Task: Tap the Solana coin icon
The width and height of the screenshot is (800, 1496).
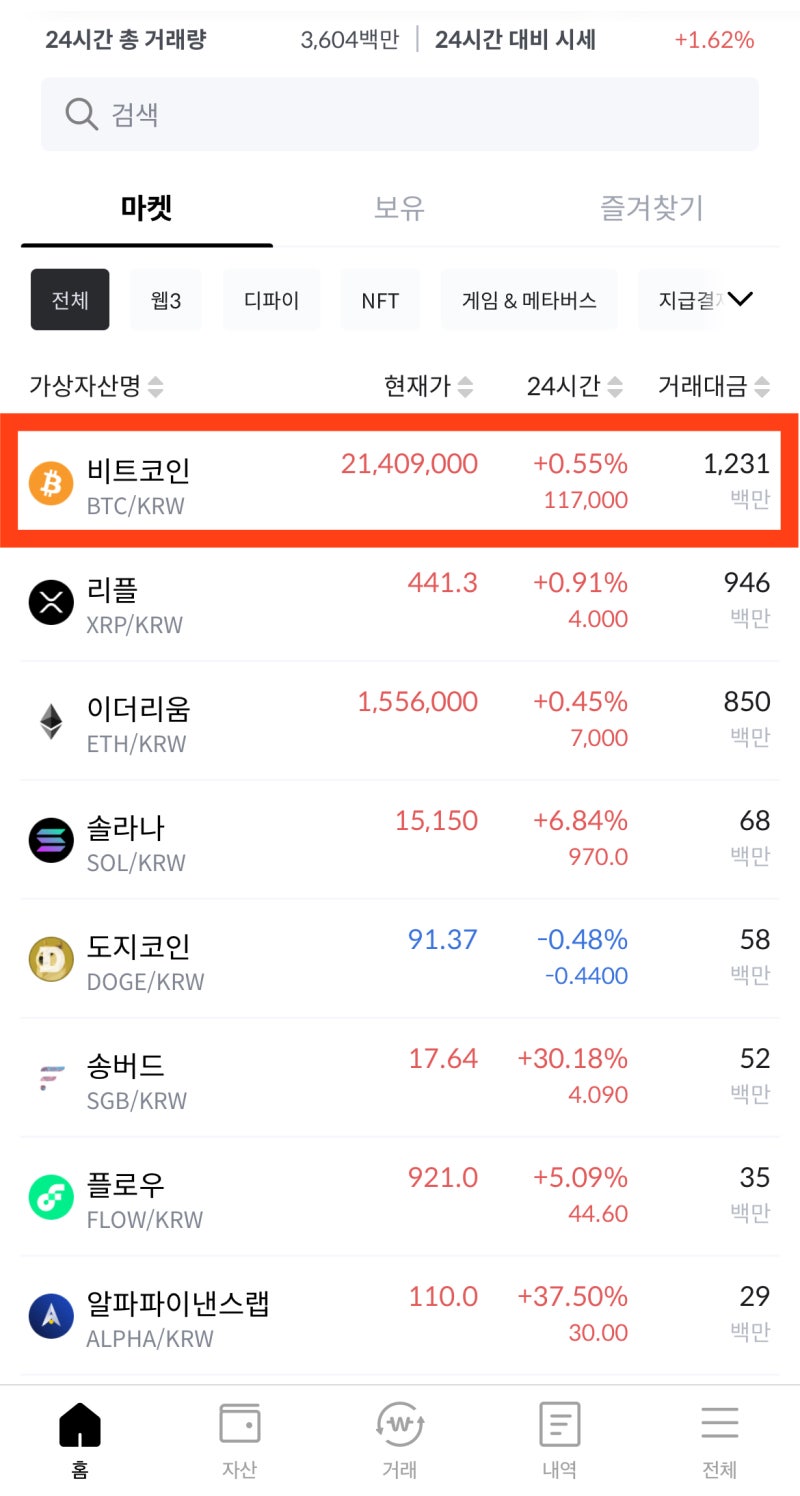Action: point(50,838)
